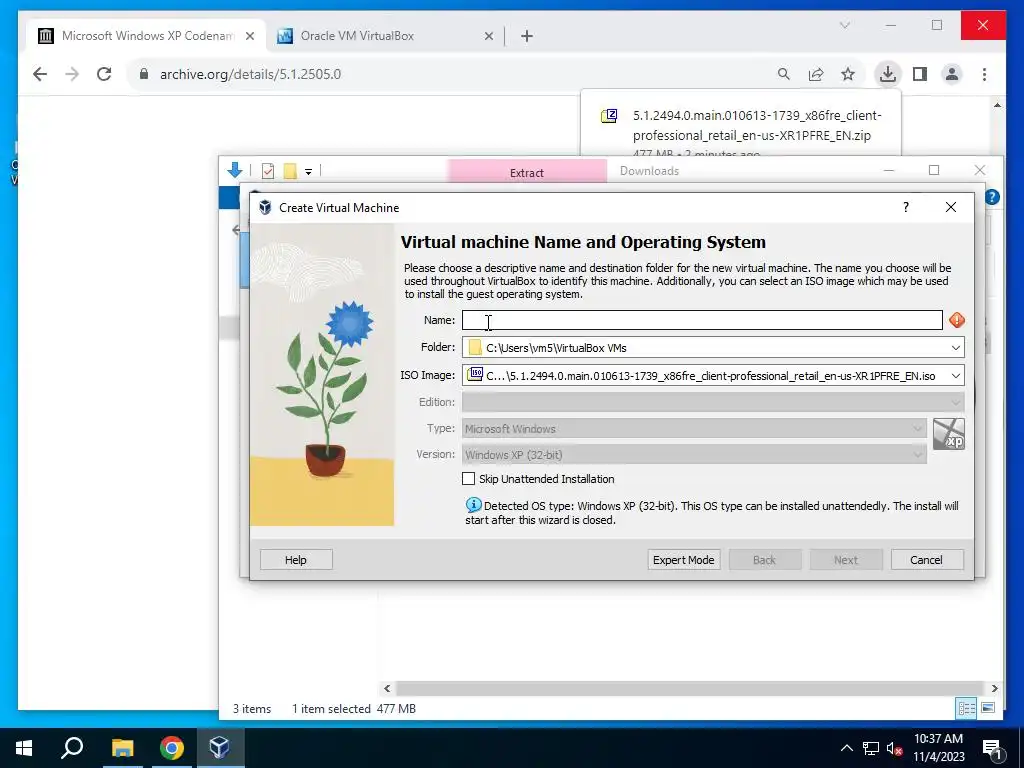Image resolution: width=1024 pixels, height=768 pixels.
Task: Open the Explorer quick access toolbar dropdown
Action: click(308, 172)
